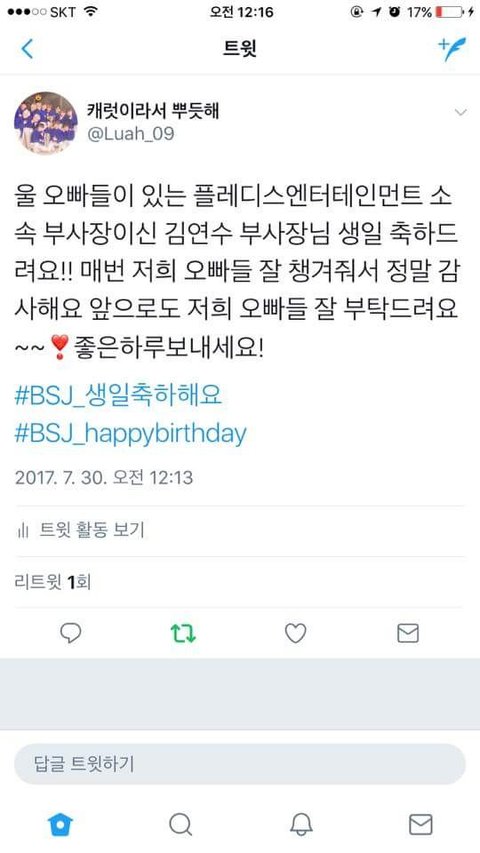This screenshot has height=853, width=480.
Task: Tap the battery indicator in status bar
Action: (x=450, y=12)
